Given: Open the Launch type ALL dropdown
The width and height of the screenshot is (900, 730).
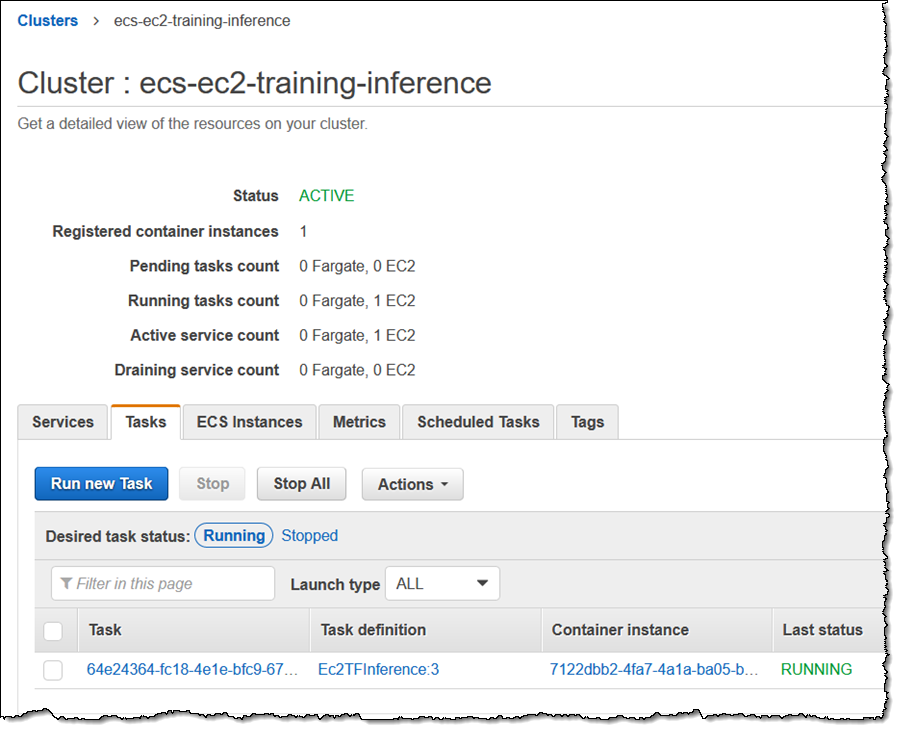Looking at the screenshot, I should tap(442, 583).
